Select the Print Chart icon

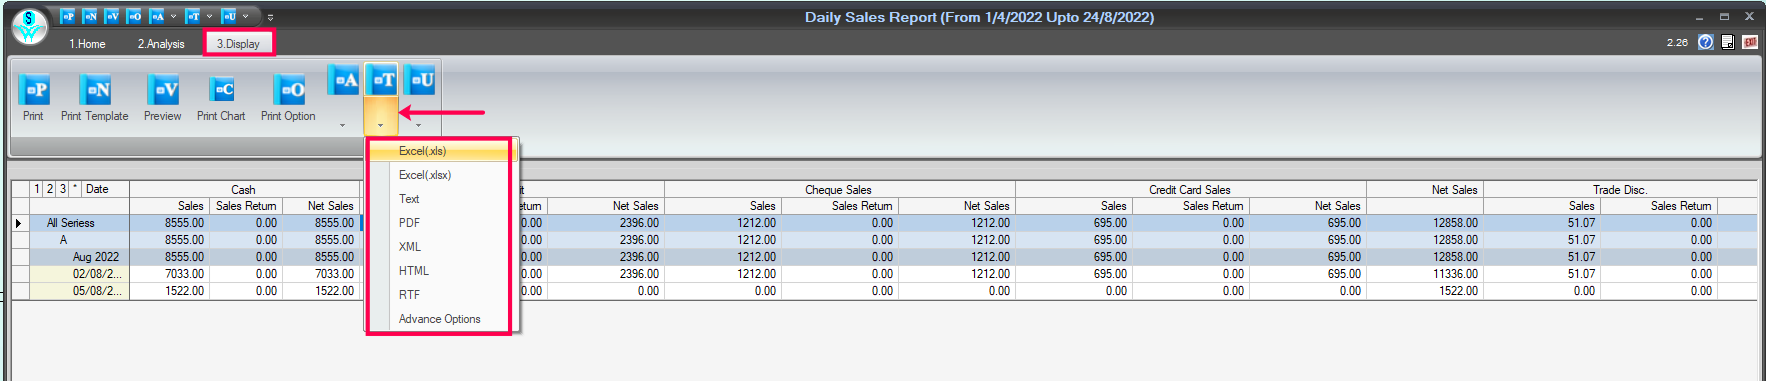(x=221, y=98)
